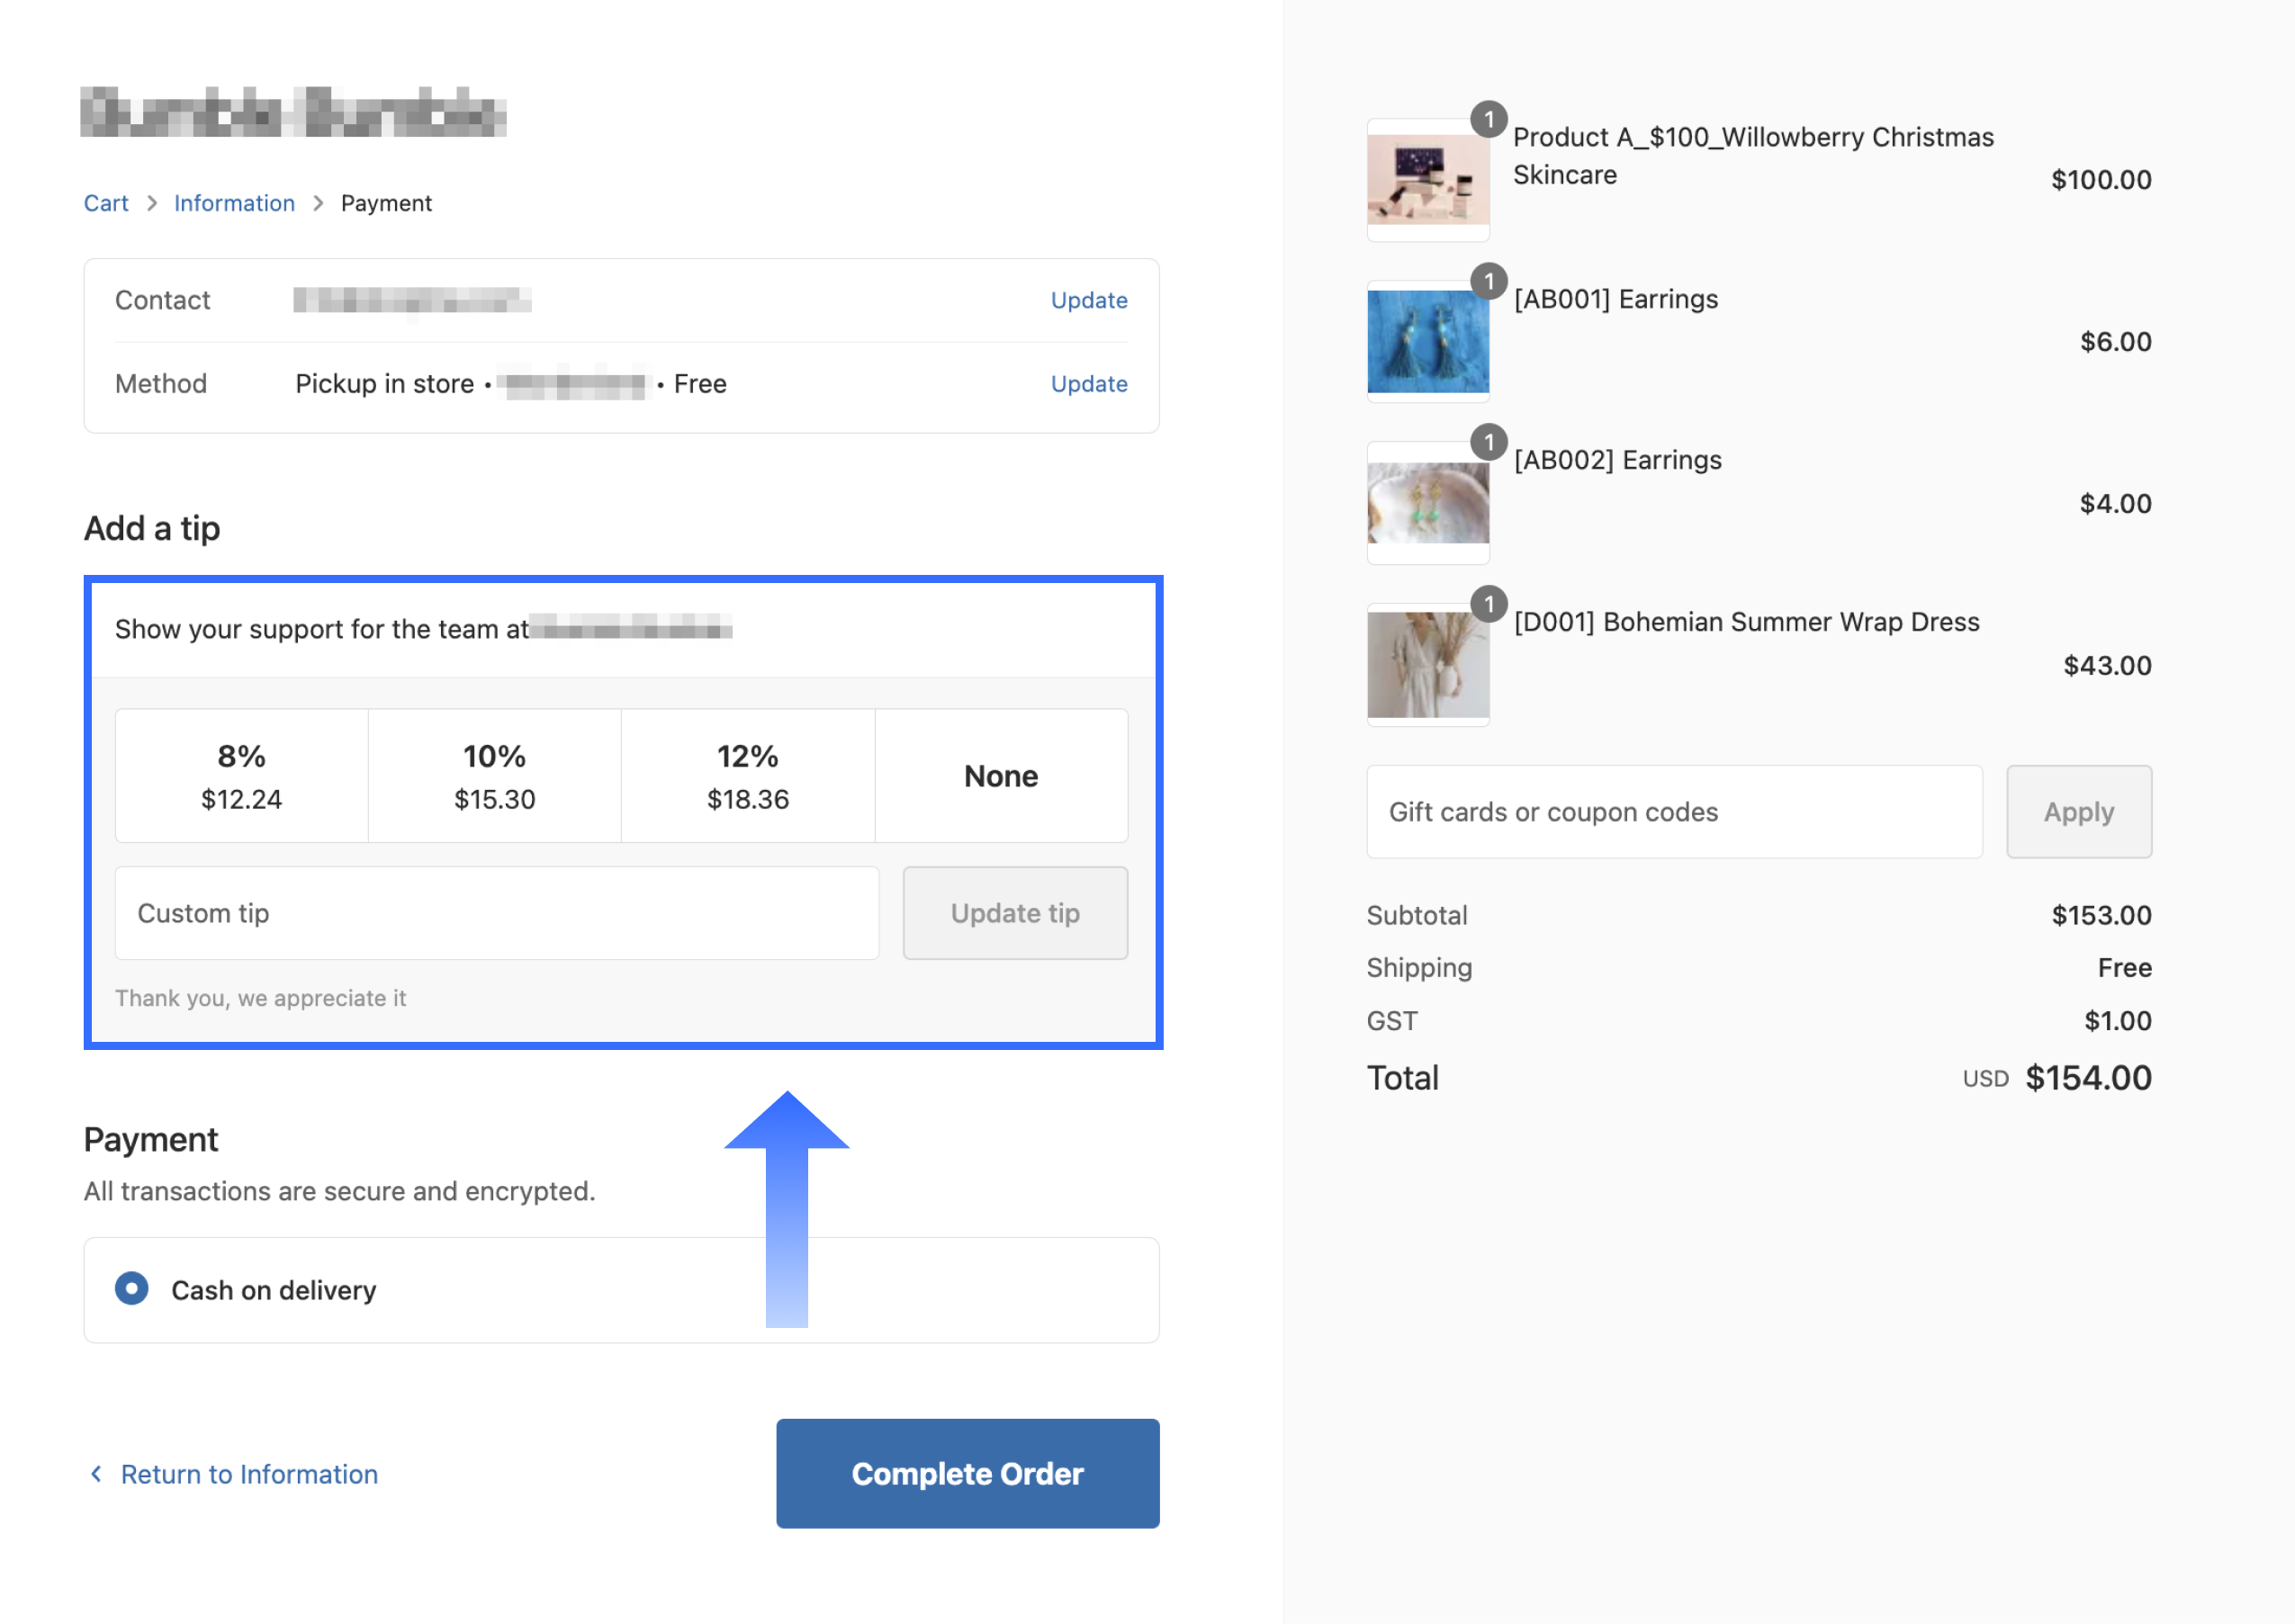2295x1624 pixels.
Task: Select None for the tip amount
Action: [1001, 776]
